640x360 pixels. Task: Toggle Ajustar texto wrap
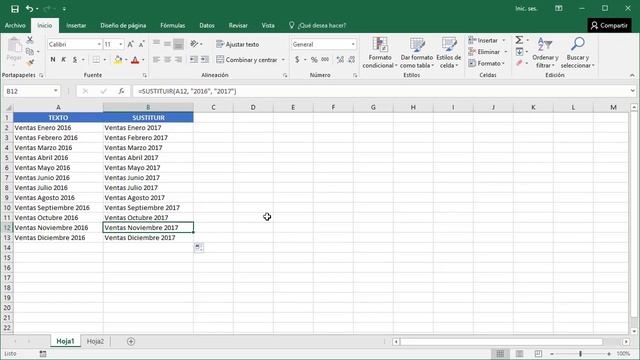coord(237,44)
